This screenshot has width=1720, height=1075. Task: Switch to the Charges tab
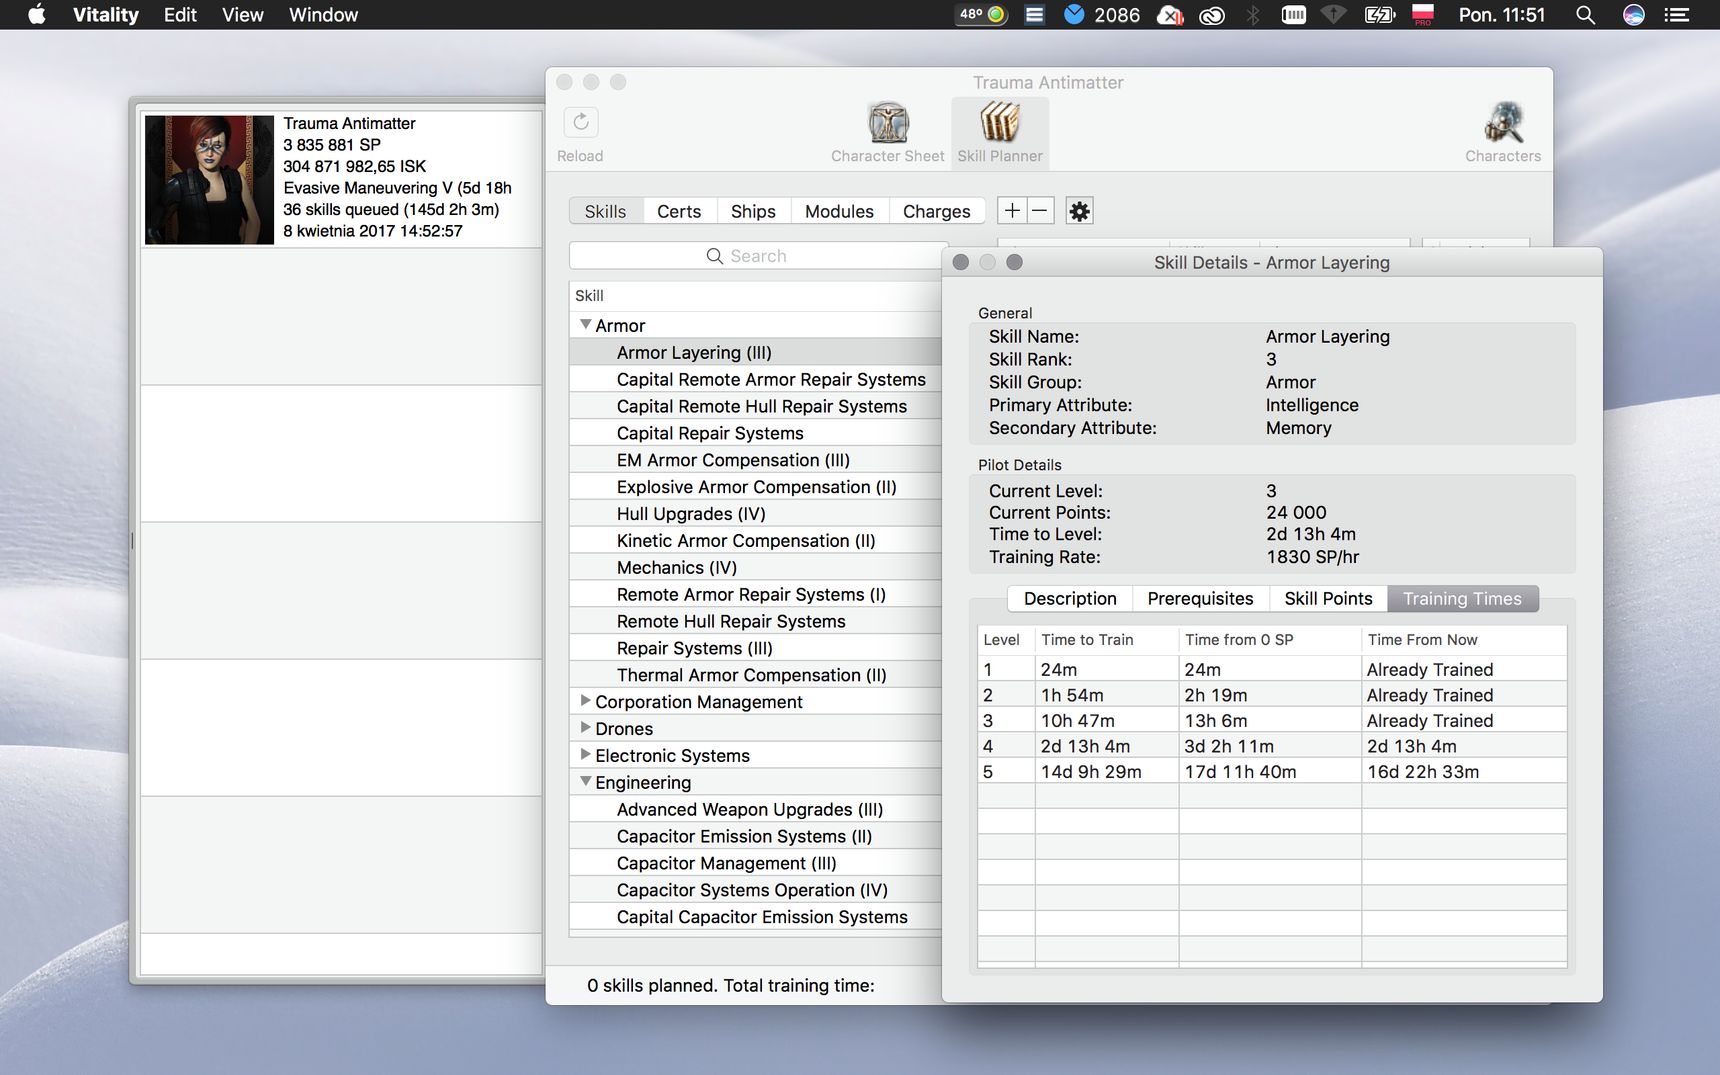tap(937, 211)
